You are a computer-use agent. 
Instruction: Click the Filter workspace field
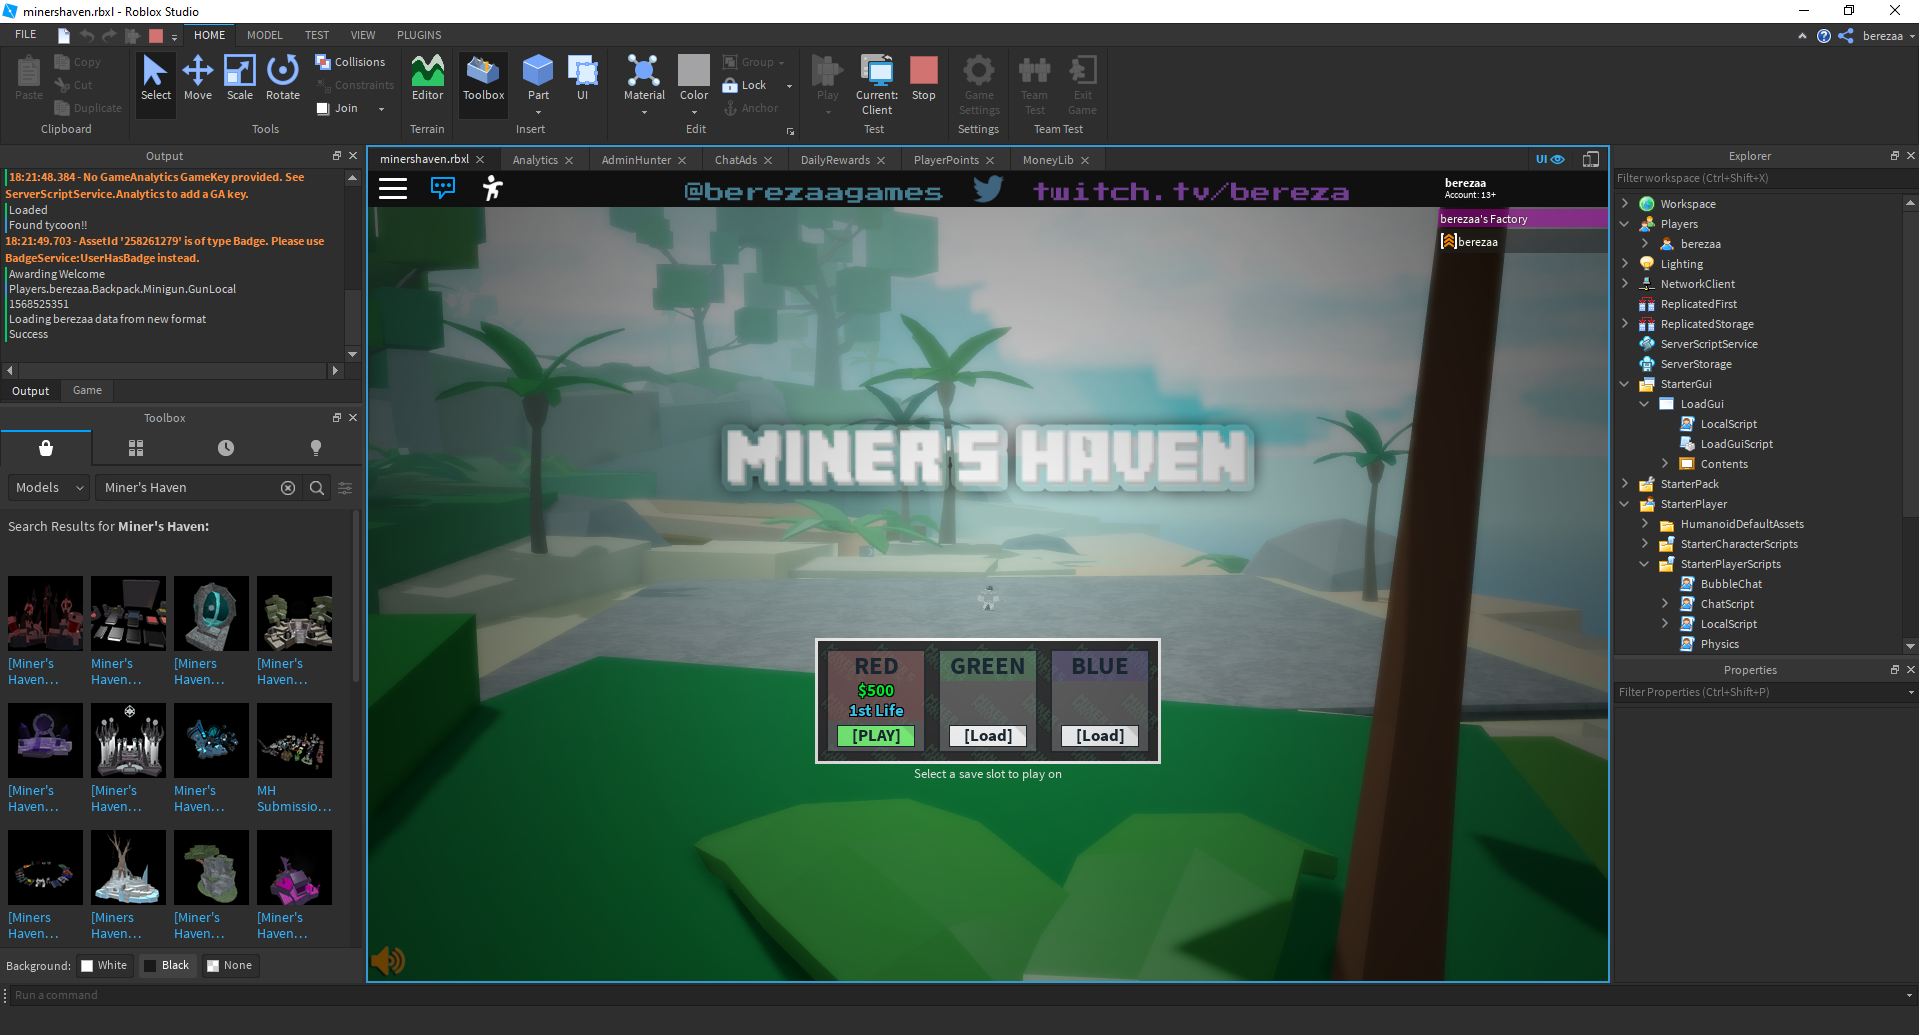point(1765,178)
